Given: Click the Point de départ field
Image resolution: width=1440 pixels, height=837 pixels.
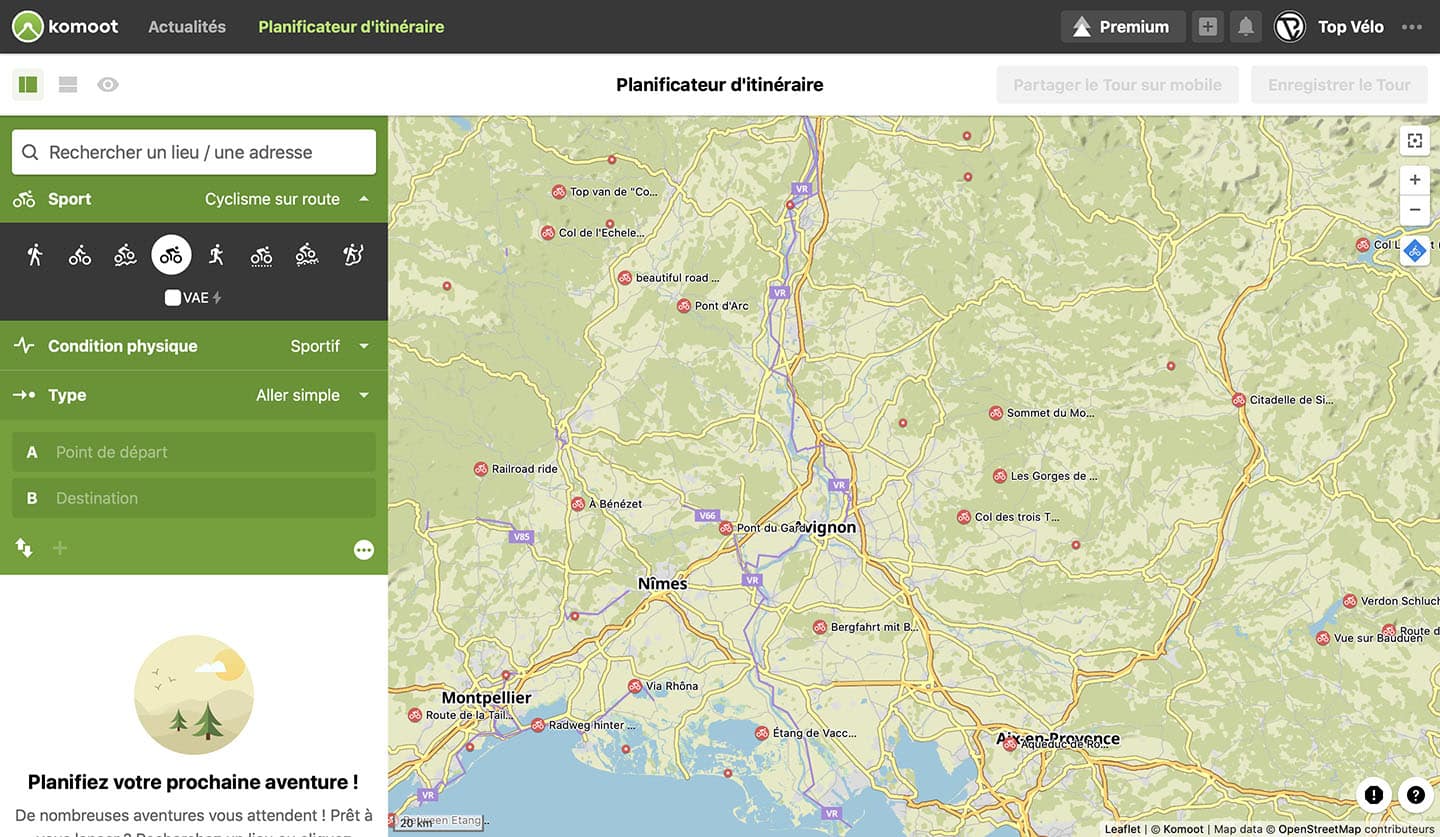Looking at the screenshot, I should (x=194, y=452).
